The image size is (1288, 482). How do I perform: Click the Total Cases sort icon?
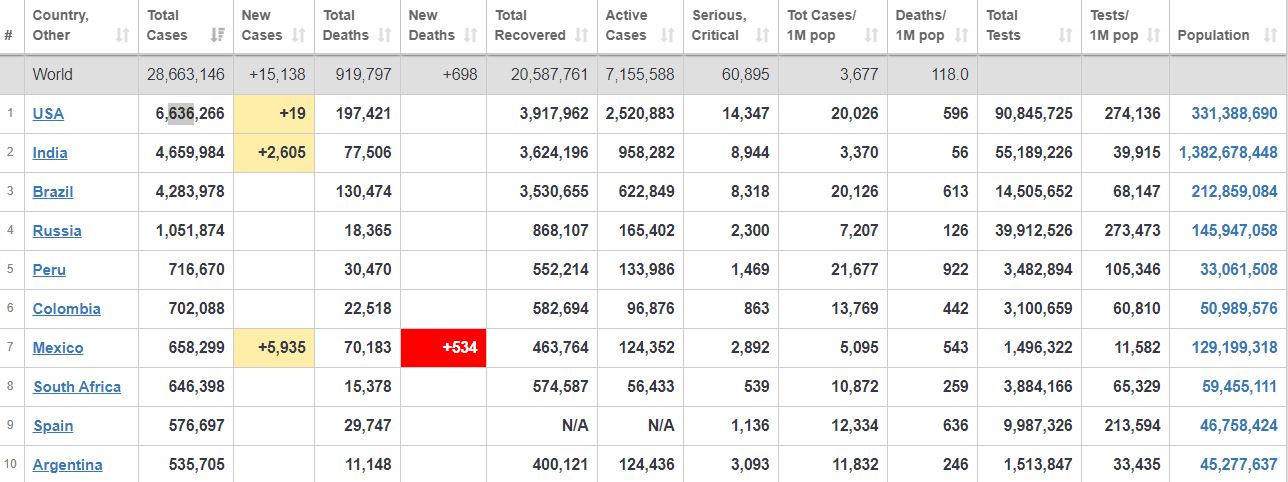(x=217, y=35)
